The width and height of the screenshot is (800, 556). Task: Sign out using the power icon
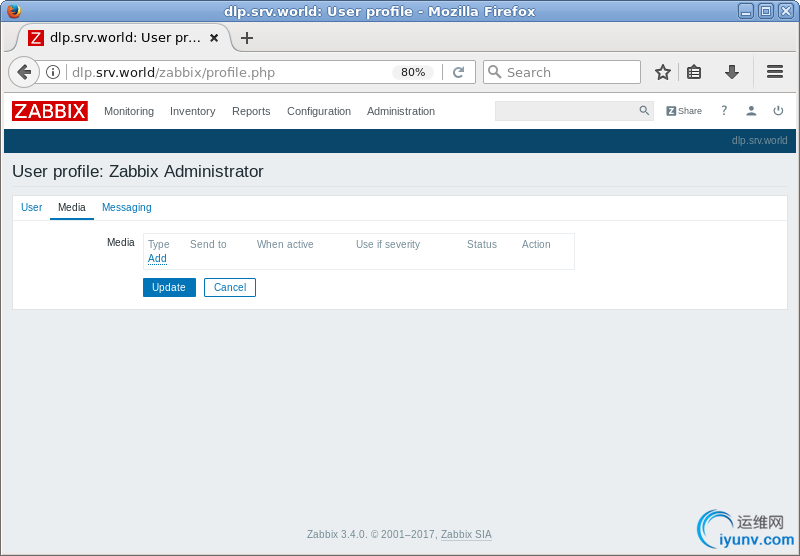tap(778, 111)
